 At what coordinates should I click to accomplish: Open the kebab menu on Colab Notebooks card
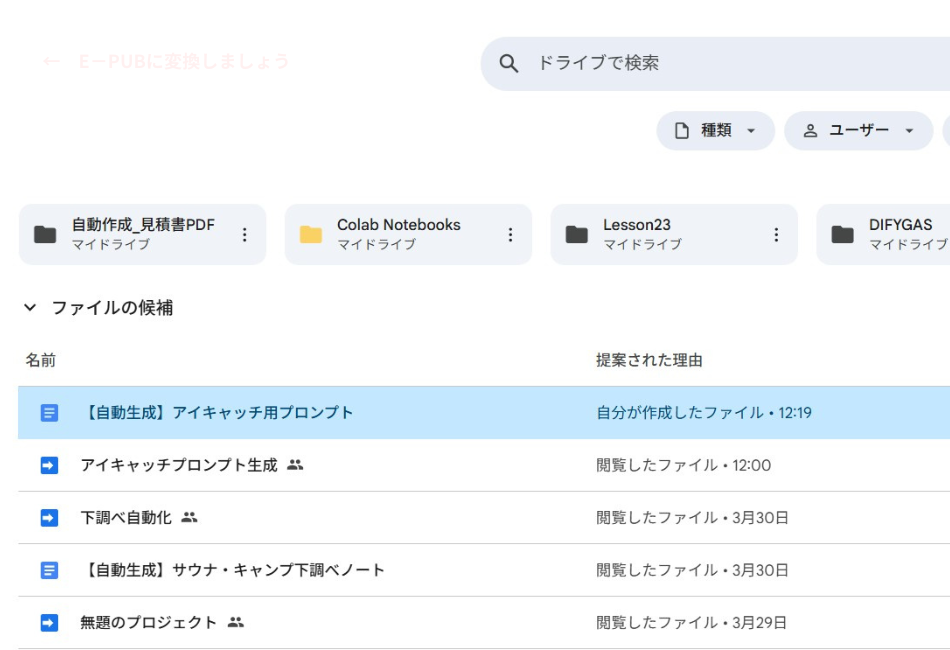pyautogui.click(x=510, y=233)
